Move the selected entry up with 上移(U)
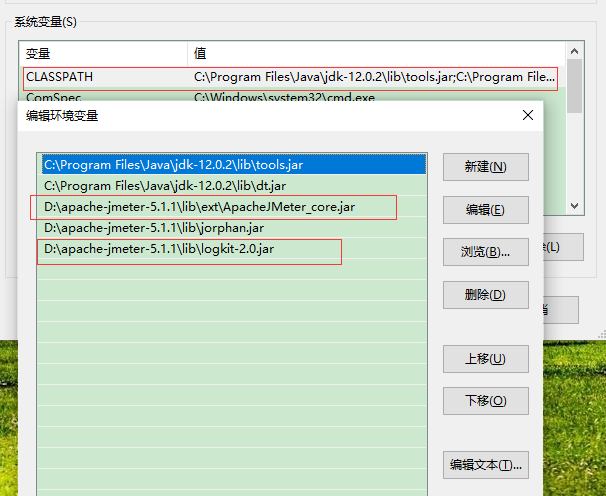Viewport: 606px width, 496px height. (485, 359)
